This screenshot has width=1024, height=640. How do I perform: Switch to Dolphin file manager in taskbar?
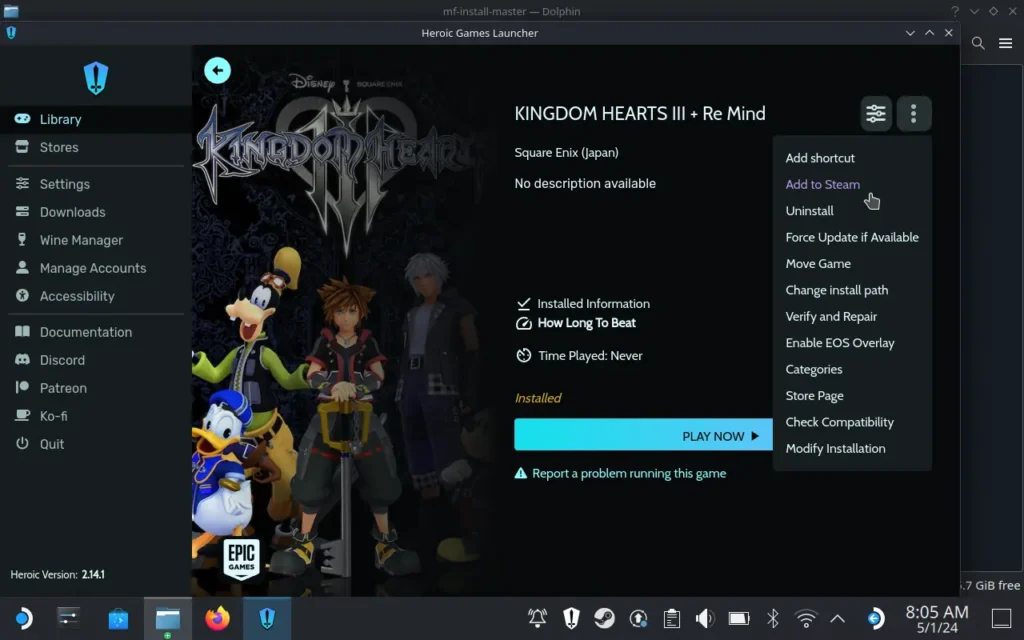click(x=168, y=618)
